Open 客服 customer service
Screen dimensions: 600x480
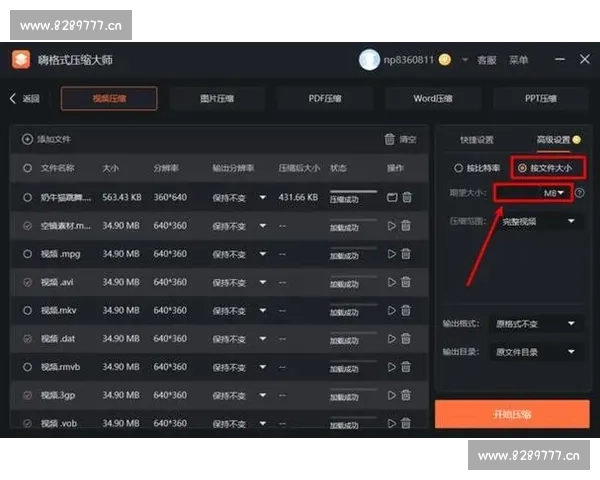point(486,60)
